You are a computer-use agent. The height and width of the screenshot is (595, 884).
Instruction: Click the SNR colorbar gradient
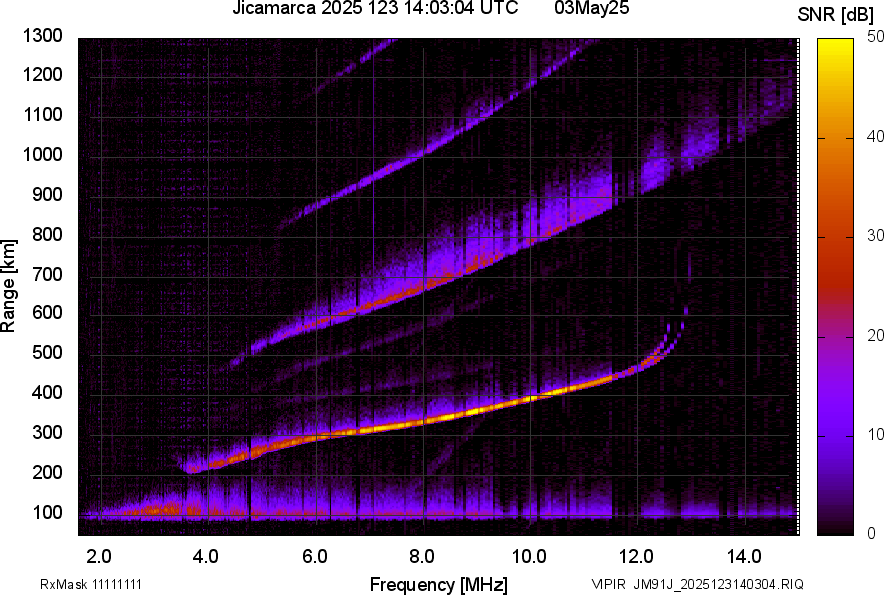click(x=835, y=287)
